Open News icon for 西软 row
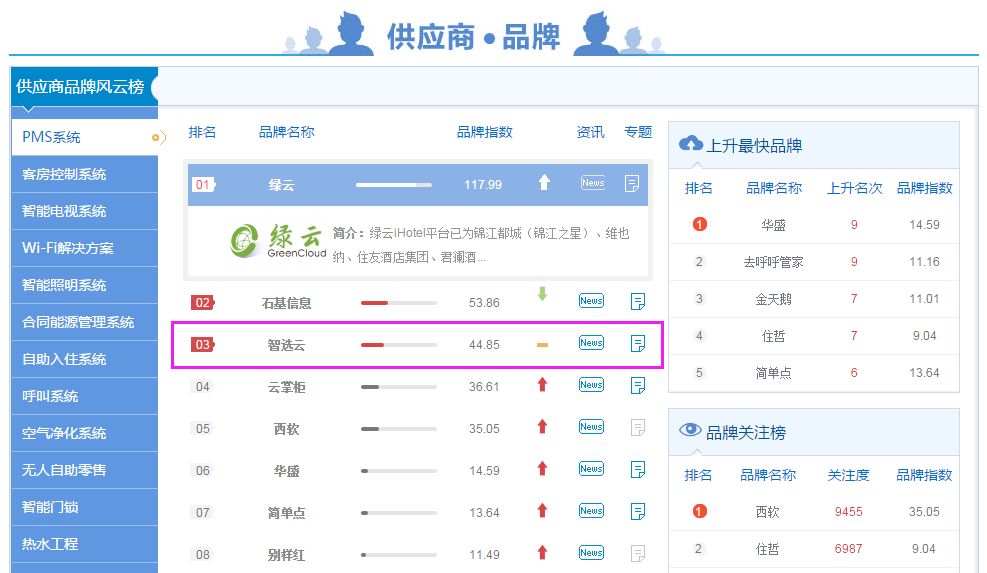The height and width of the screenshot is (573, 987). 591,427
